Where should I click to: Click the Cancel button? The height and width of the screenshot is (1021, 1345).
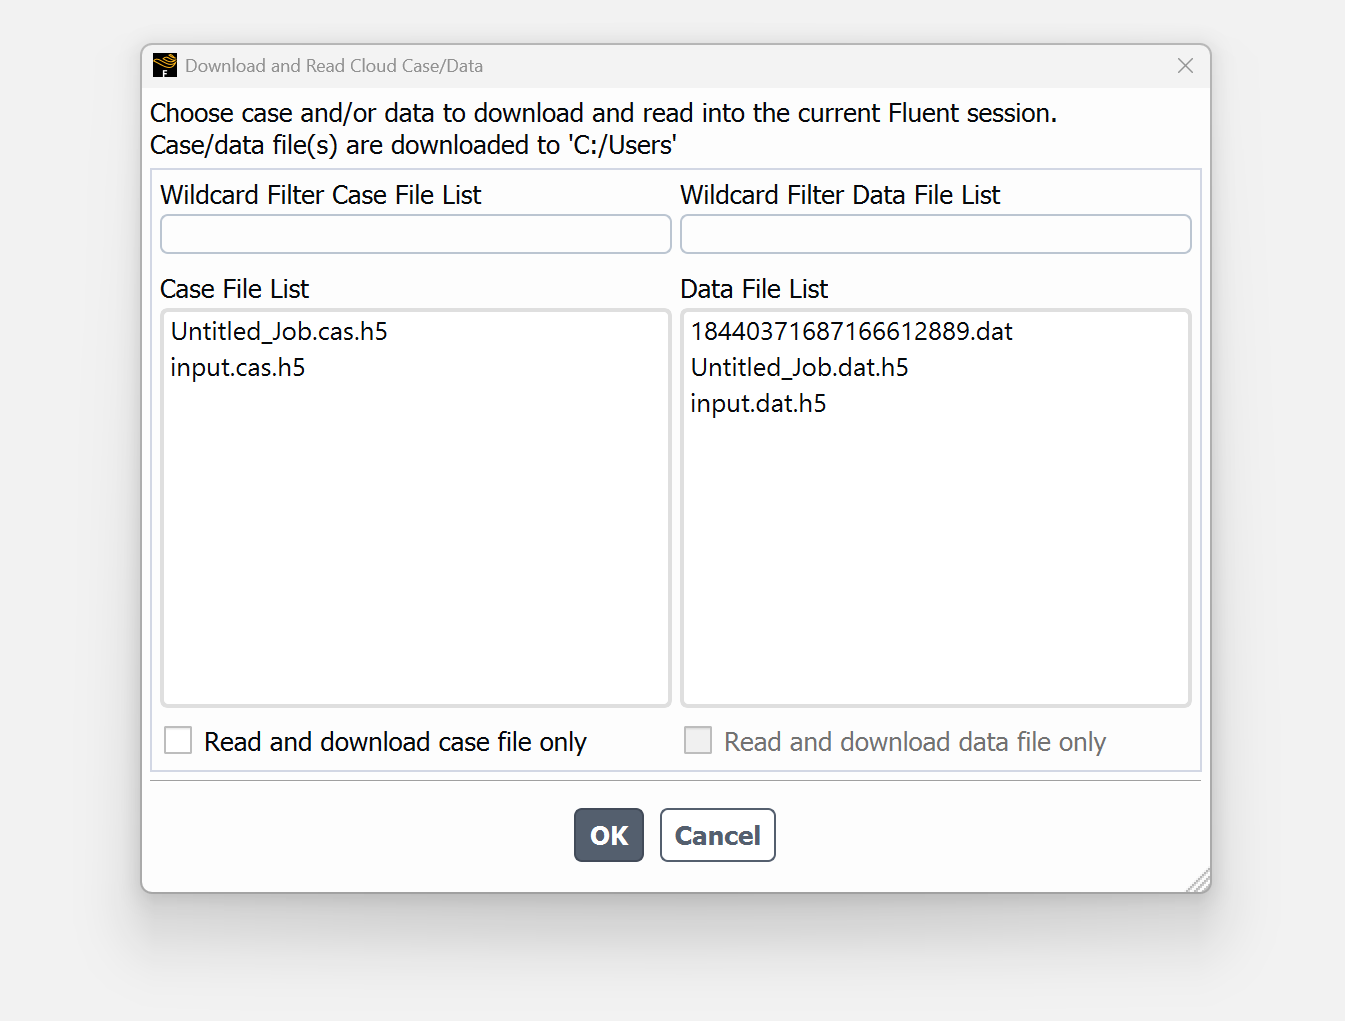(x=718, y=835)
